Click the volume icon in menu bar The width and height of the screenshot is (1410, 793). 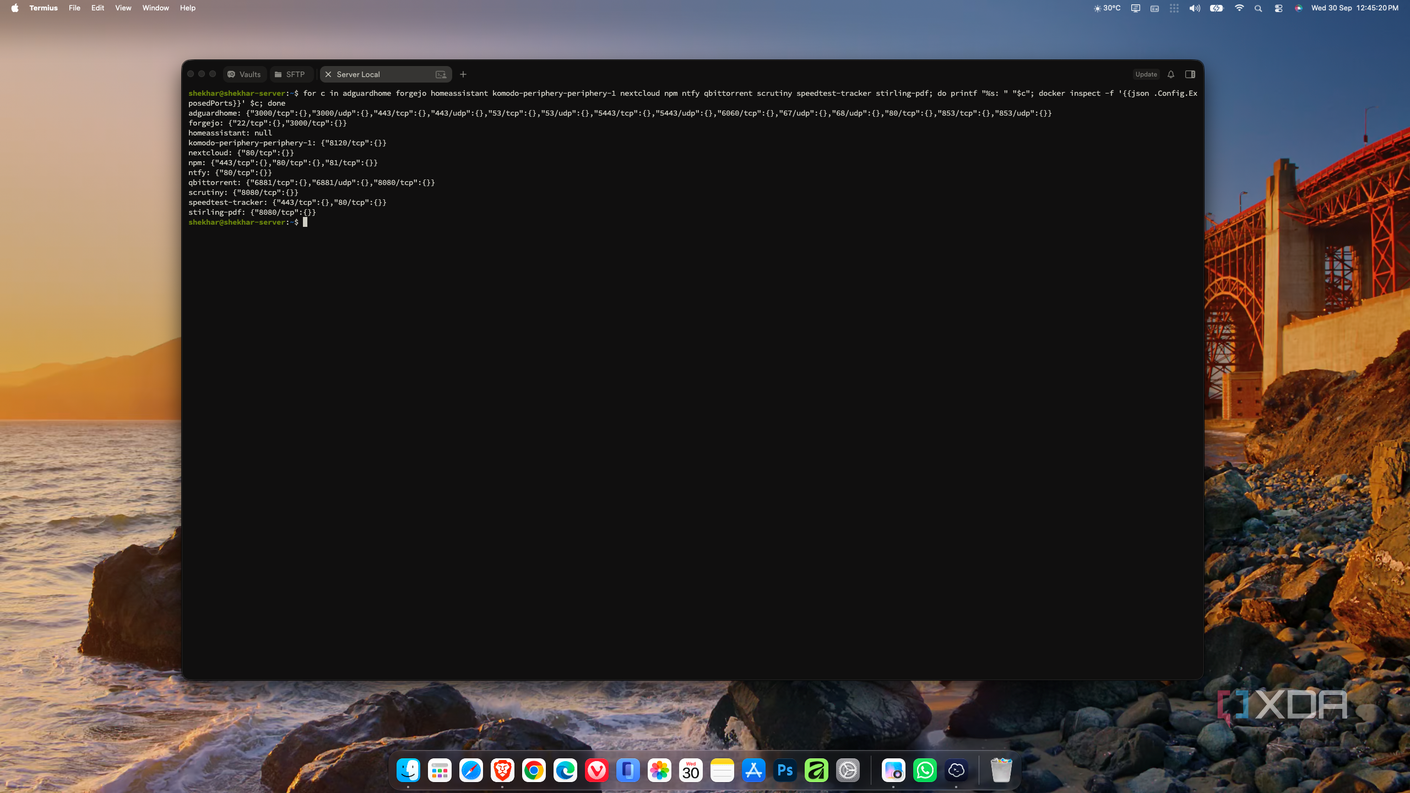(x=1194, y=8)
